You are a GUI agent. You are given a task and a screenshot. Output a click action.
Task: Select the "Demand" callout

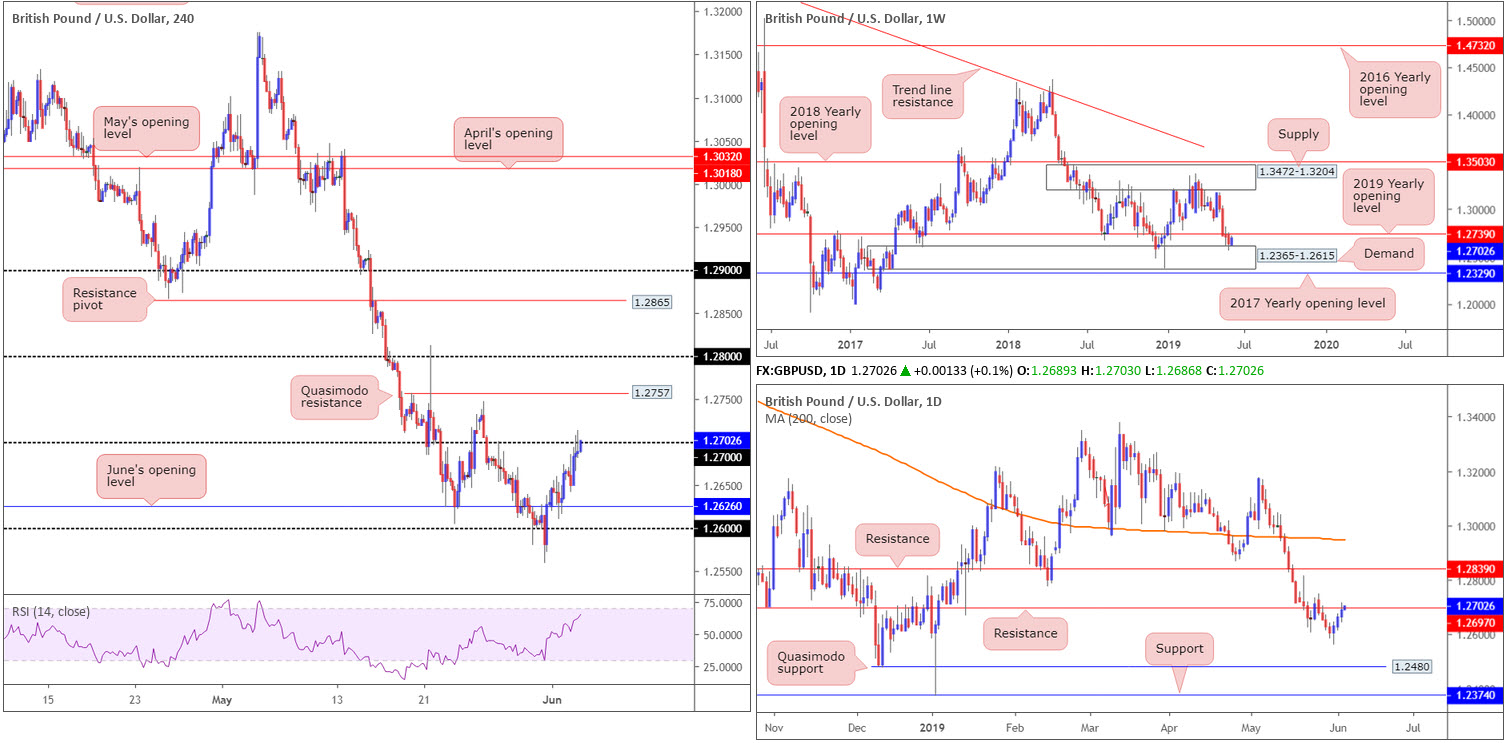tap(1388, 253)
